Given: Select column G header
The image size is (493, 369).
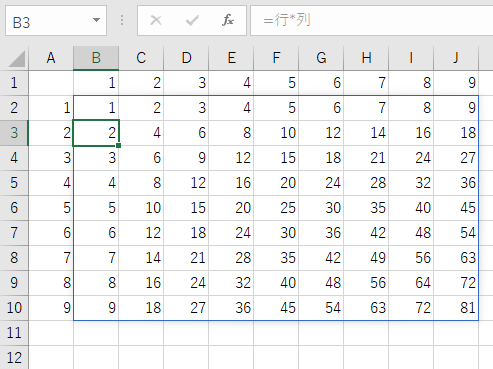Looking at the screenshot, I should point(321,58).
